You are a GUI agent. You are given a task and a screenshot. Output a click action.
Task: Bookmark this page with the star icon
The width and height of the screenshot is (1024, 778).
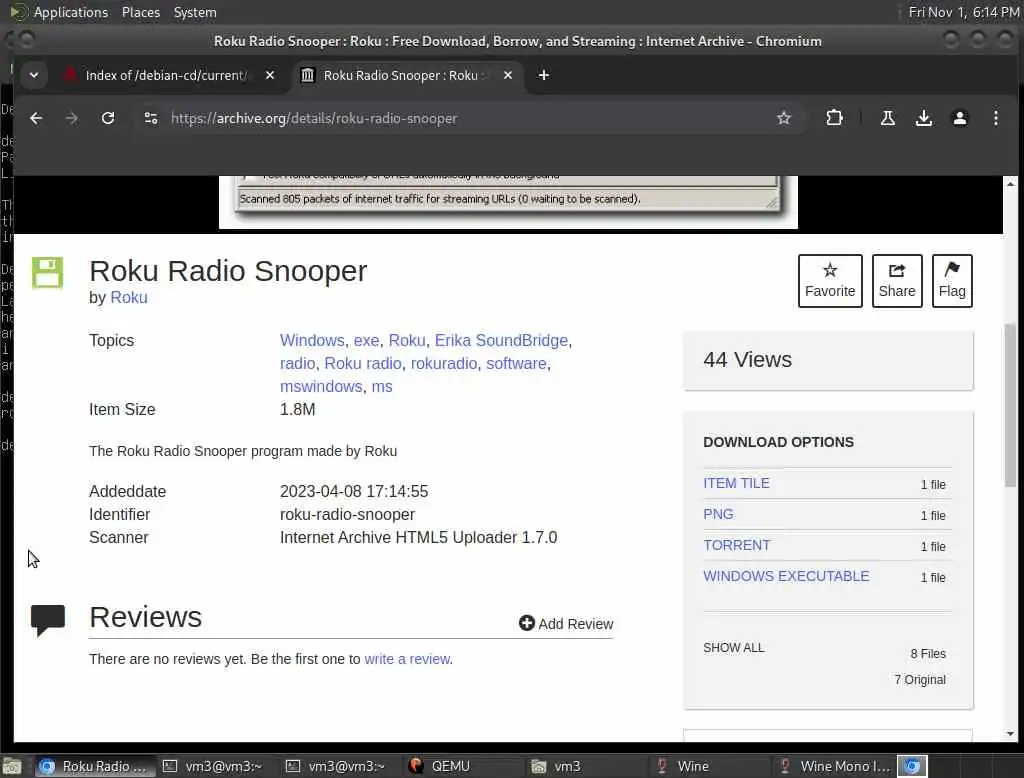[x=784, y=118]
